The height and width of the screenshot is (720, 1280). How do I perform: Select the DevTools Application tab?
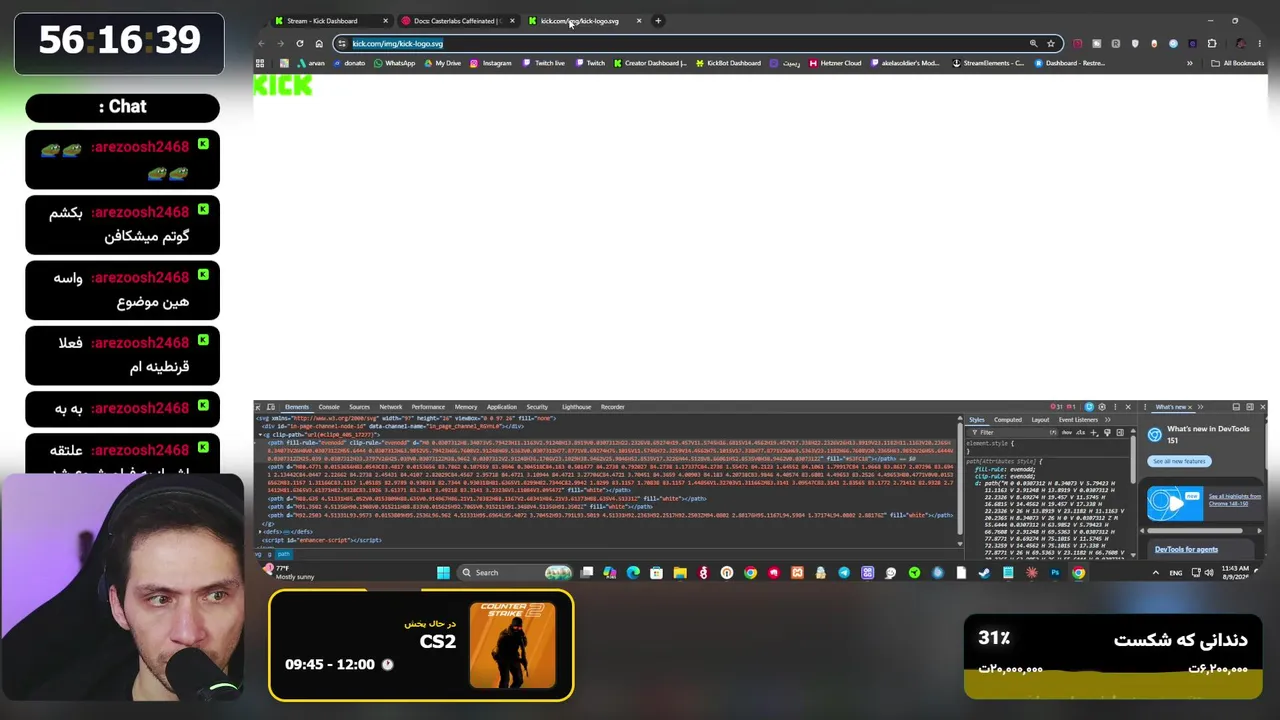(502, 407)
